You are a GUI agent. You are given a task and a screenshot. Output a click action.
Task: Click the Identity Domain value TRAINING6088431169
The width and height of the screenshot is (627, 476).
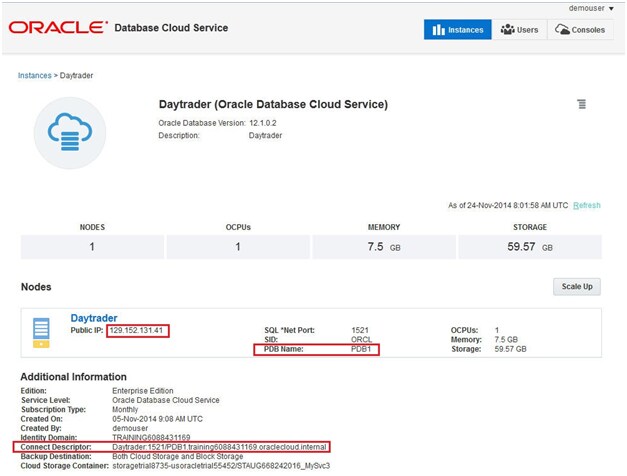point(151,437)
